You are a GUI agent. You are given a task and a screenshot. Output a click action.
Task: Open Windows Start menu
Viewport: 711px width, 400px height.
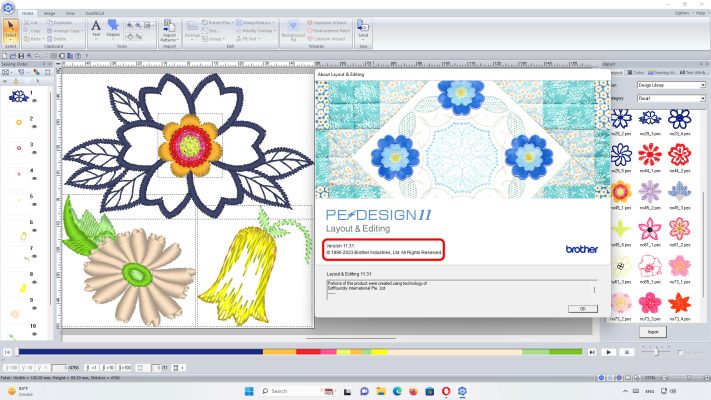249,391
